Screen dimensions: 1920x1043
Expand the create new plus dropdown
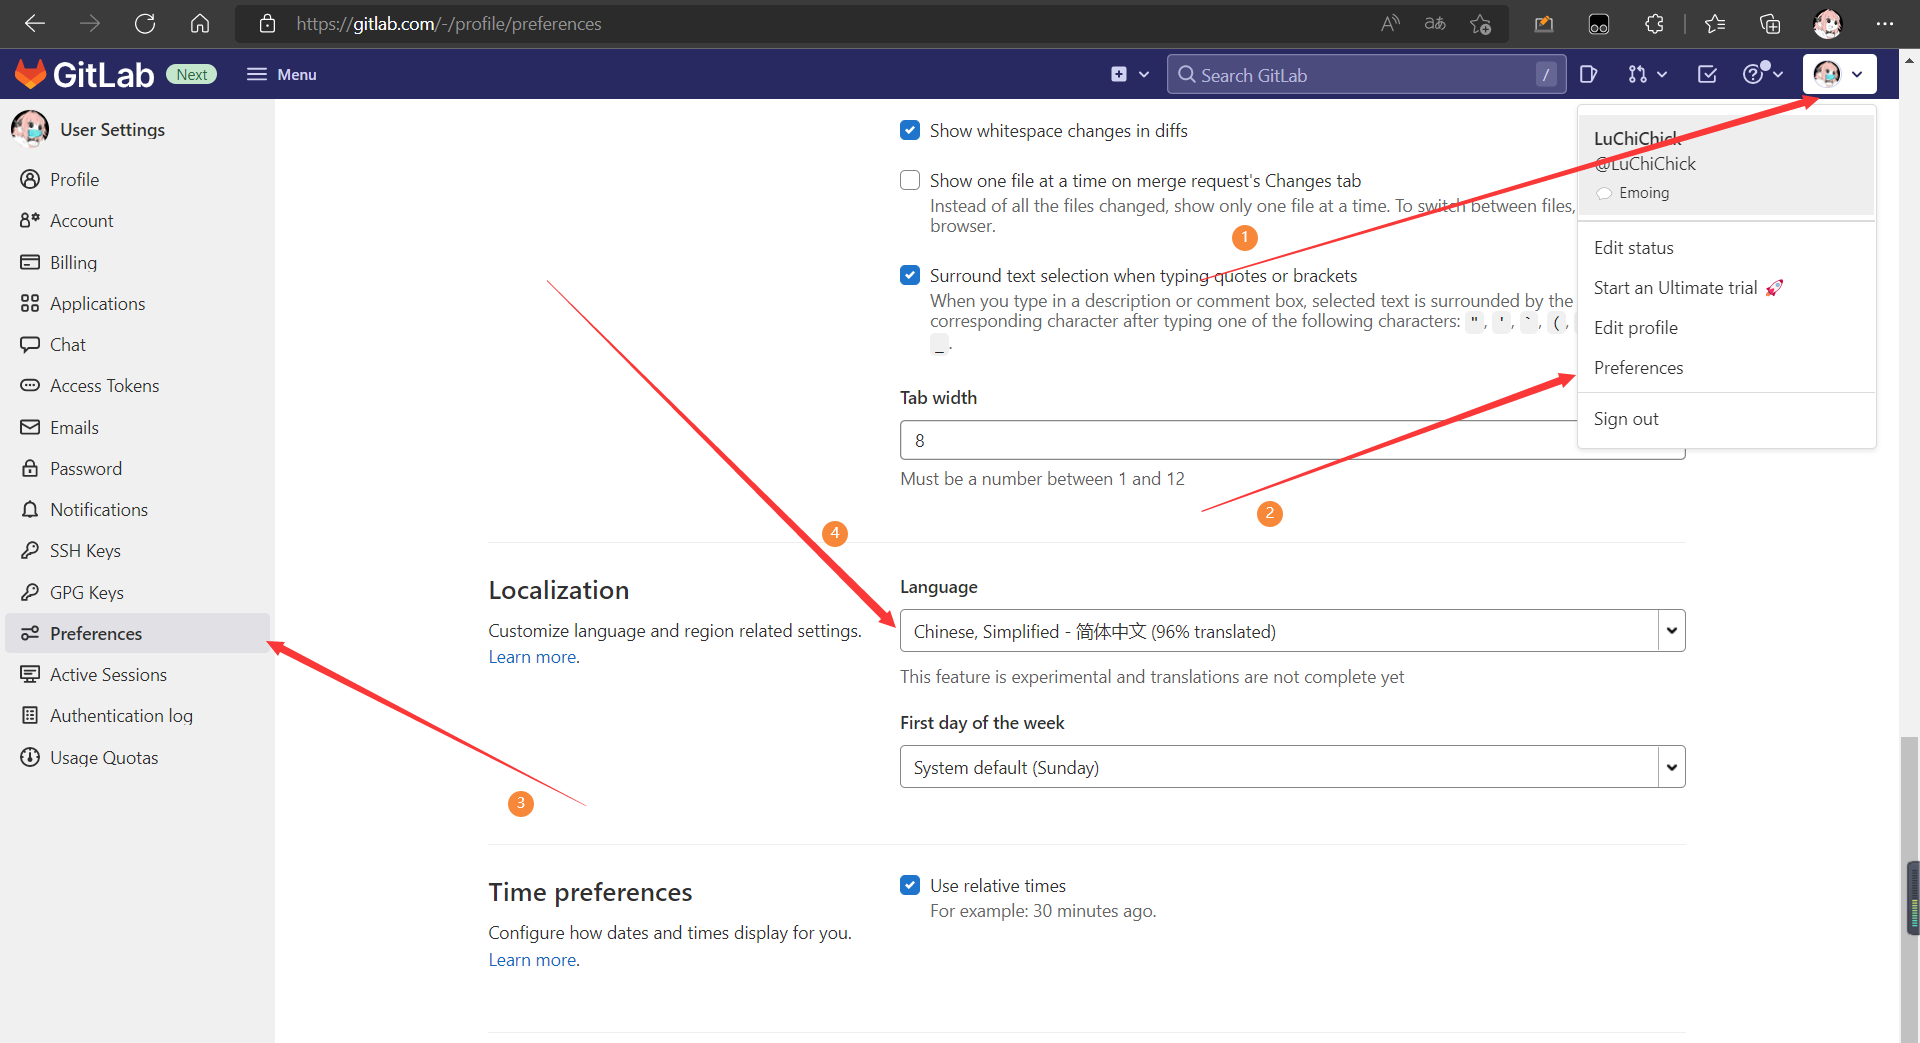tap(1130, 74)
